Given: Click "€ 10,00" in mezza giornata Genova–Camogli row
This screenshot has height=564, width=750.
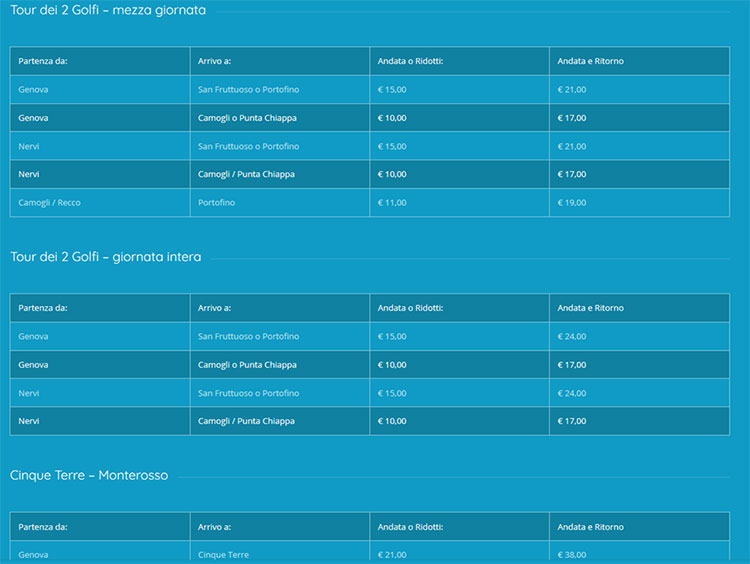Looking at the screenshot, I should (x=392, y=118).
